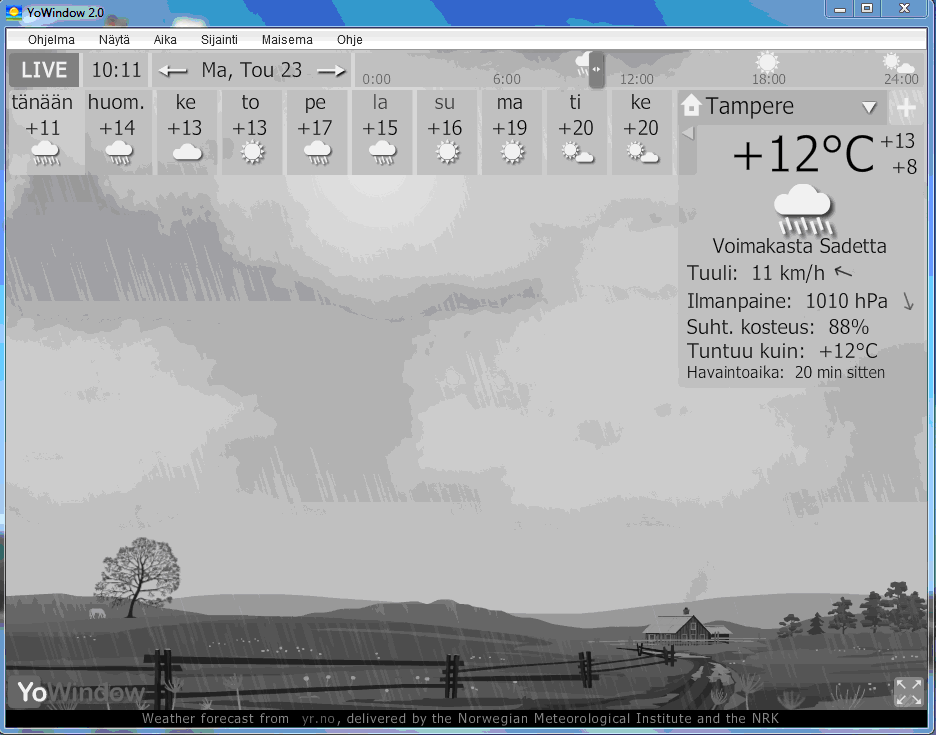Toggle fullscreen with the expand arrows icon

click(909, 692)
